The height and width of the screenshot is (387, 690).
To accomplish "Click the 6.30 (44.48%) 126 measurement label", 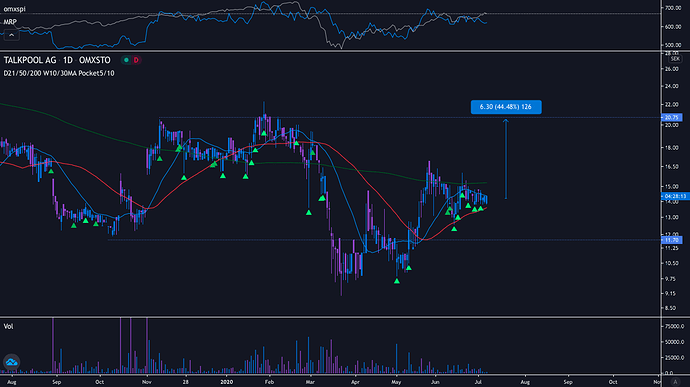I will tap(506, 107).
